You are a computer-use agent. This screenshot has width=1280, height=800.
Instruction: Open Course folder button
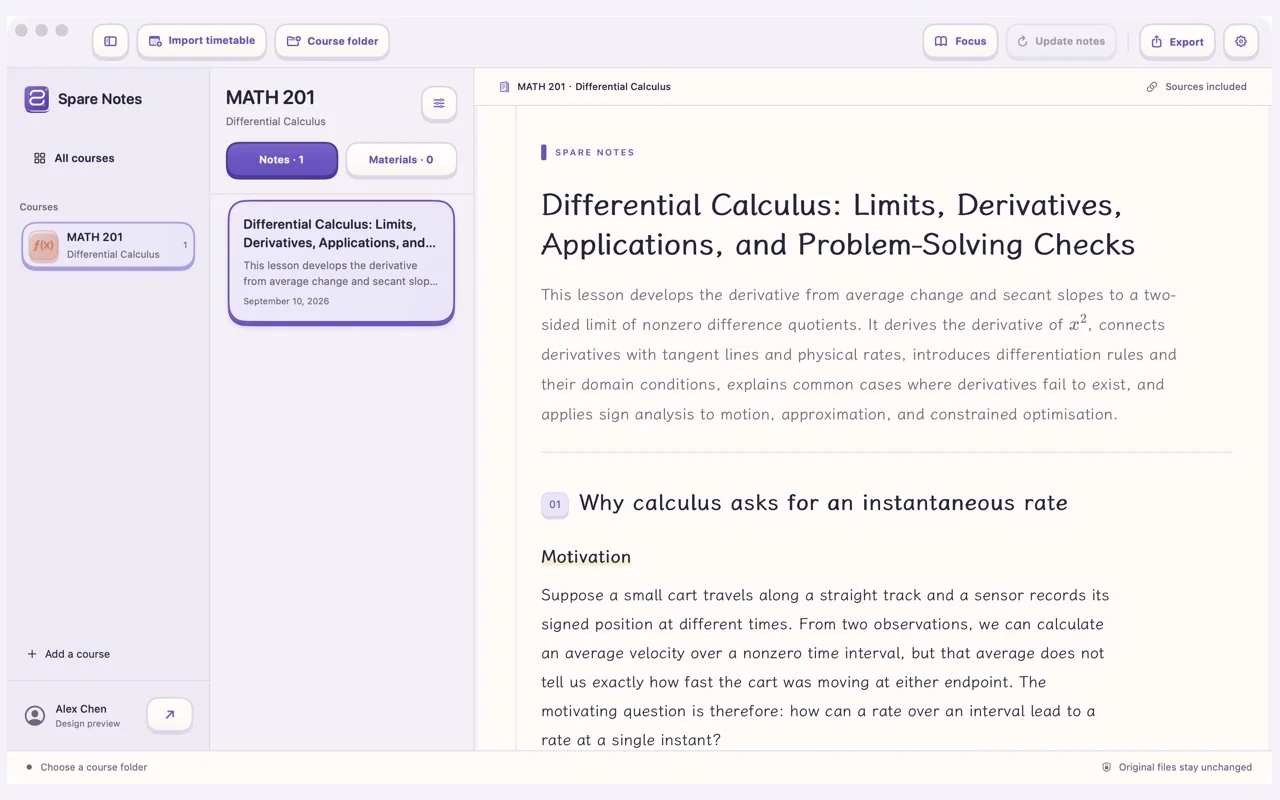(332, 41)
